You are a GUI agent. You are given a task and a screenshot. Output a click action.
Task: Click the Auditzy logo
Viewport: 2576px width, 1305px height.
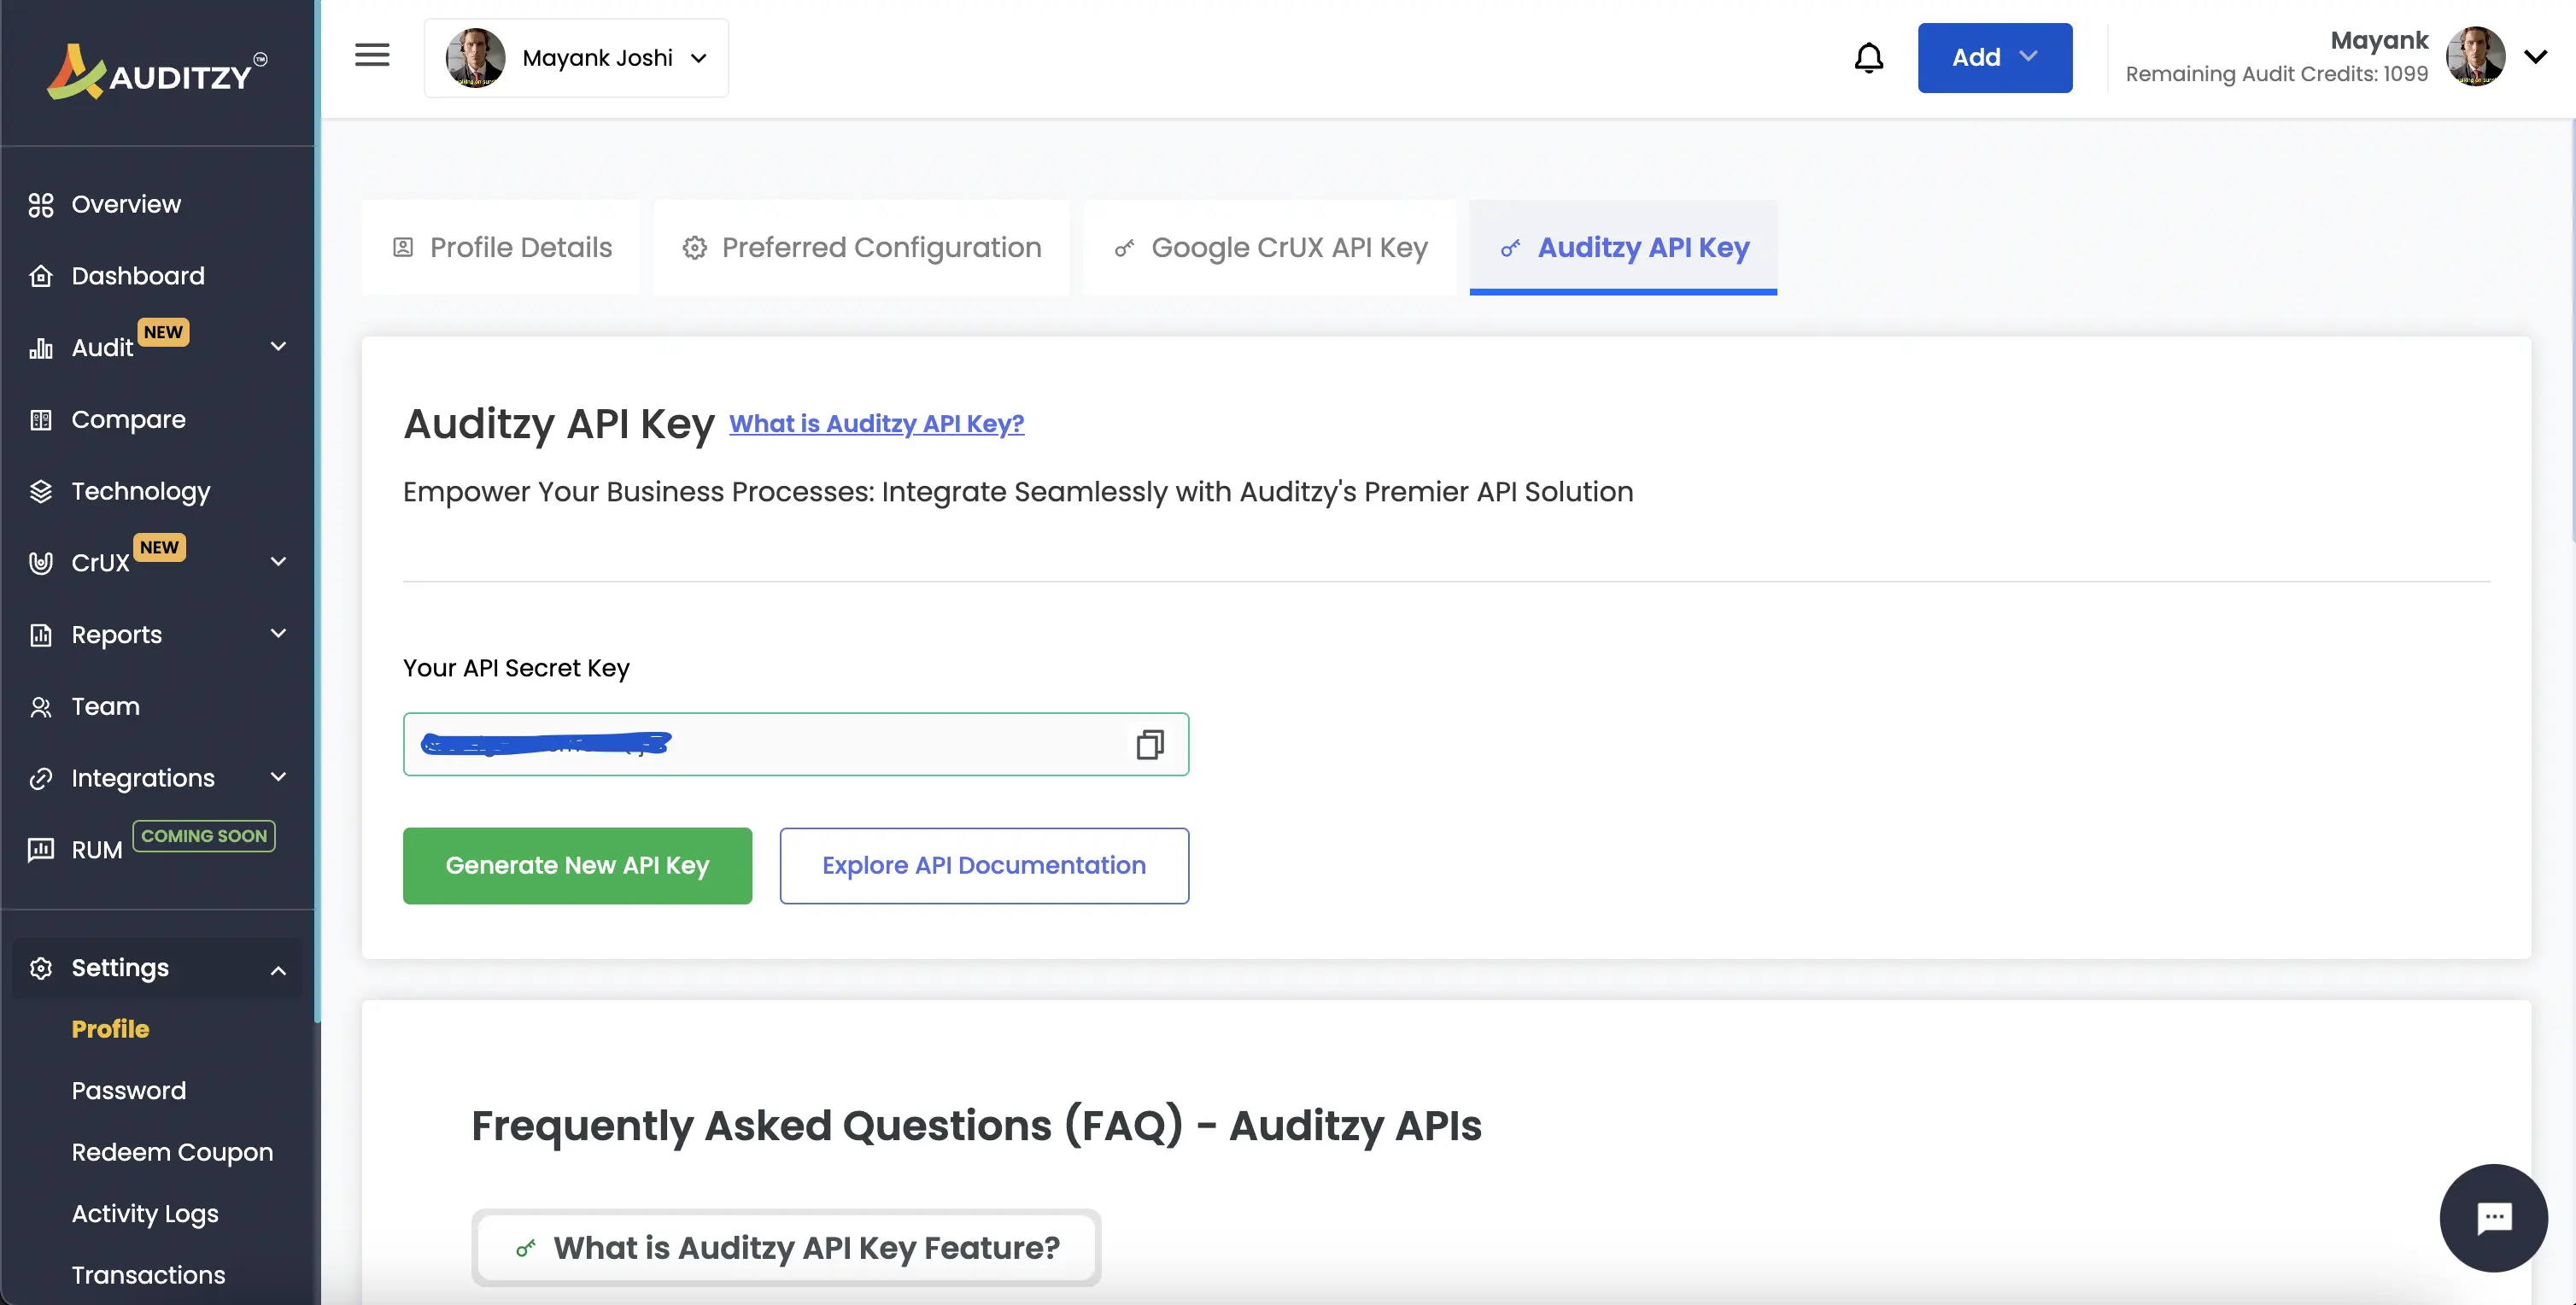click(157, 72)
